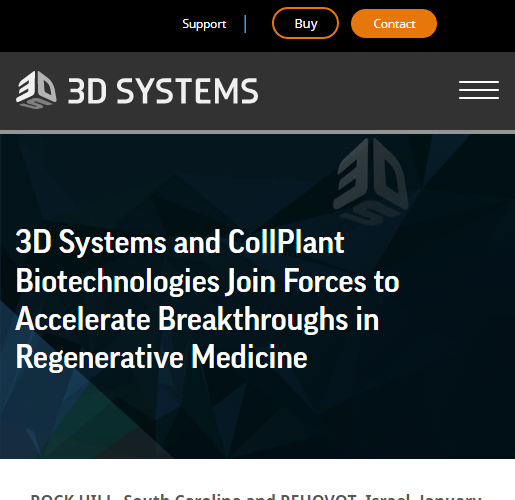Click the headline line "3D Systems and CollPlant"
The image size is (515, 500).
click(x=180, y=242)
